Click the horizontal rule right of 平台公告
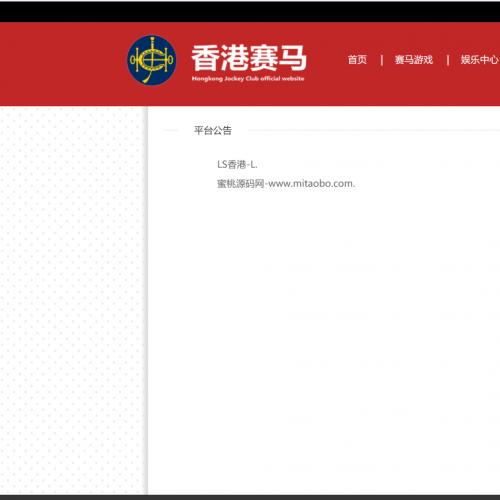This screenshot has width=500, height=500. [374, 130]
